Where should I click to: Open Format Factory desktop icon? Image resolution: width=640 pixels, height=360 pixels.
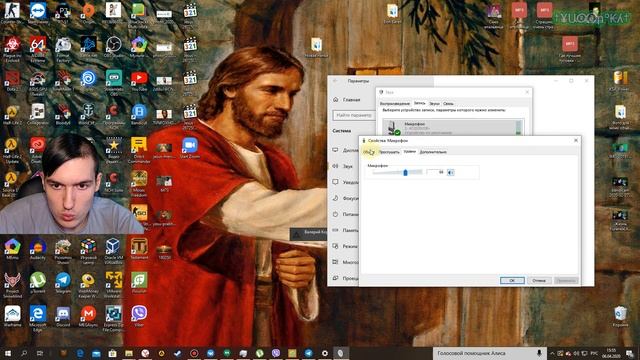click(63, 48)
